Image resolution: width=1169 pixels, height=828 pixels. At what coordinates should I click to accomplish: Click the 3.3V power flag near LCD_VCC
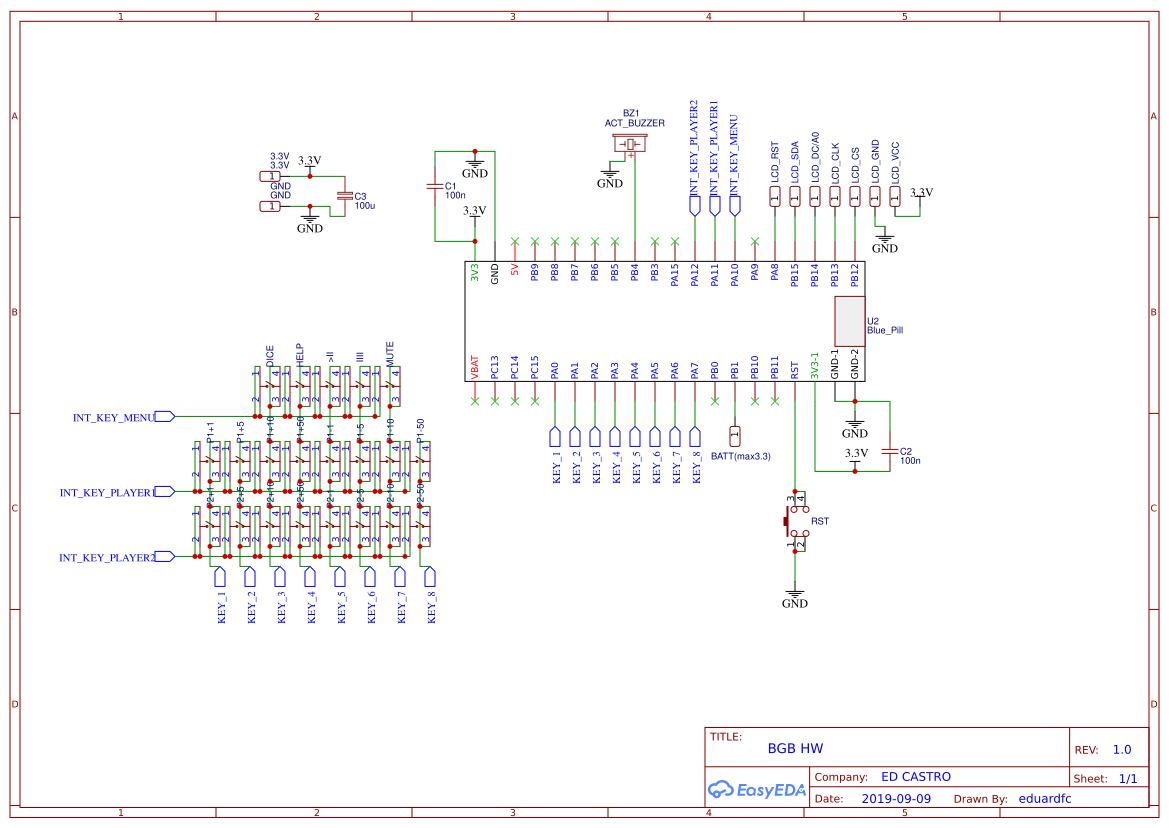click(x=921, y=192)
